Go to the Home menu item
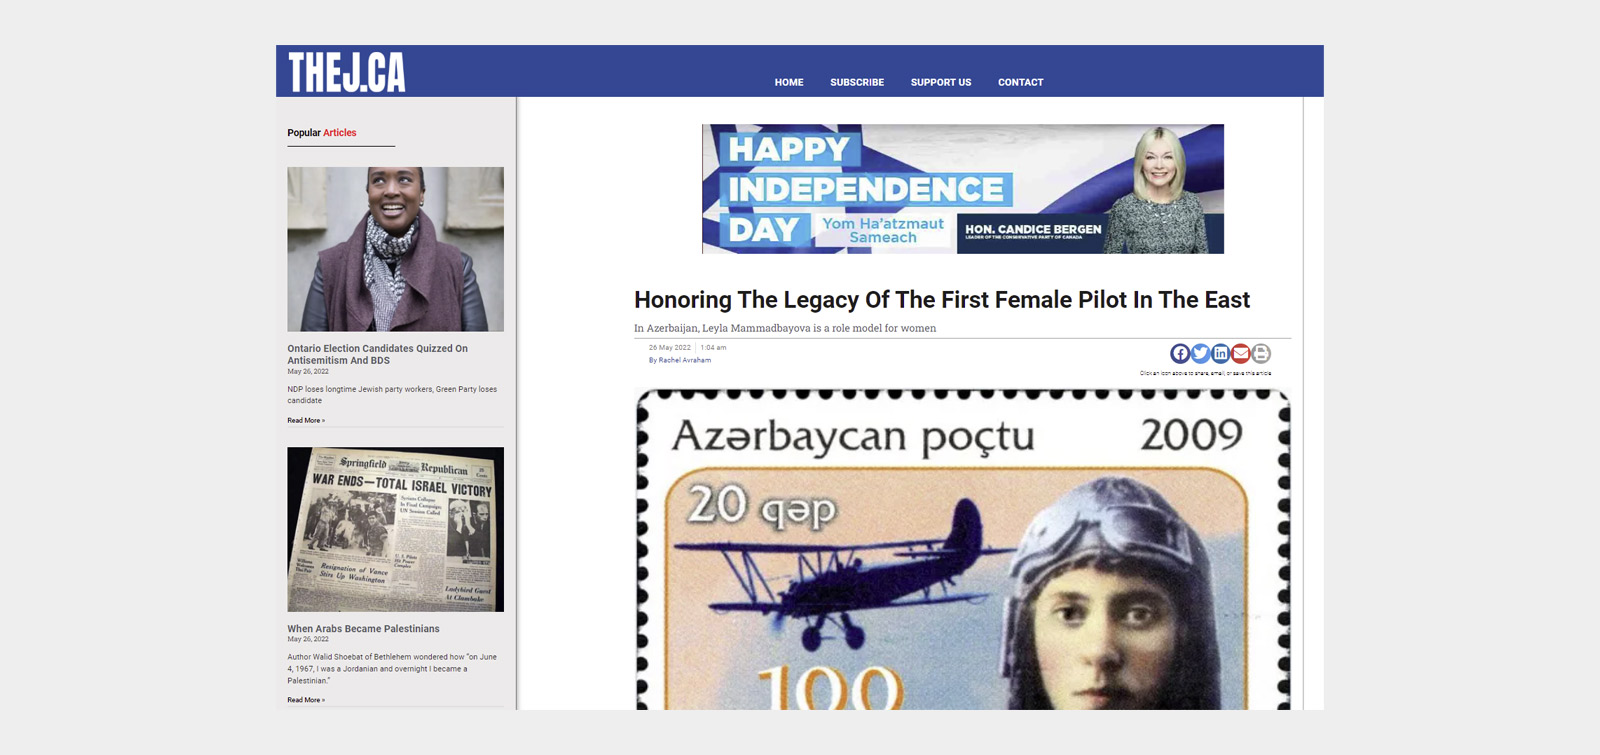The height and width of the screenshot is (755, 1600). (788, 82)
